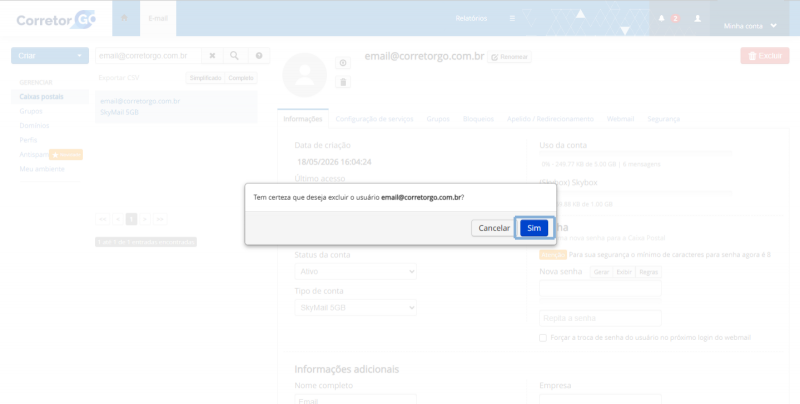Click the Nova senha input field

click(600, 288)
